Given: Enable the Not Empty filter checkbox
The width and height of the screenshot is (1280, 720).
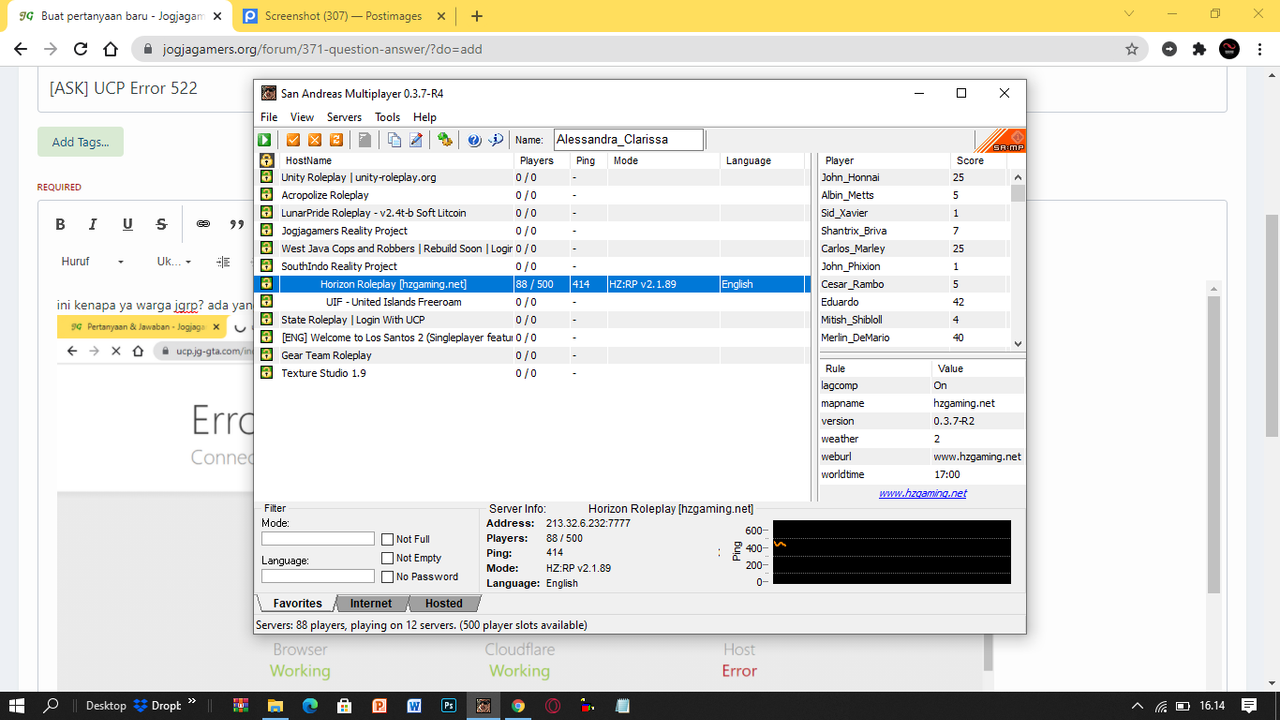Looking at the screenshot, I should 388,558.
